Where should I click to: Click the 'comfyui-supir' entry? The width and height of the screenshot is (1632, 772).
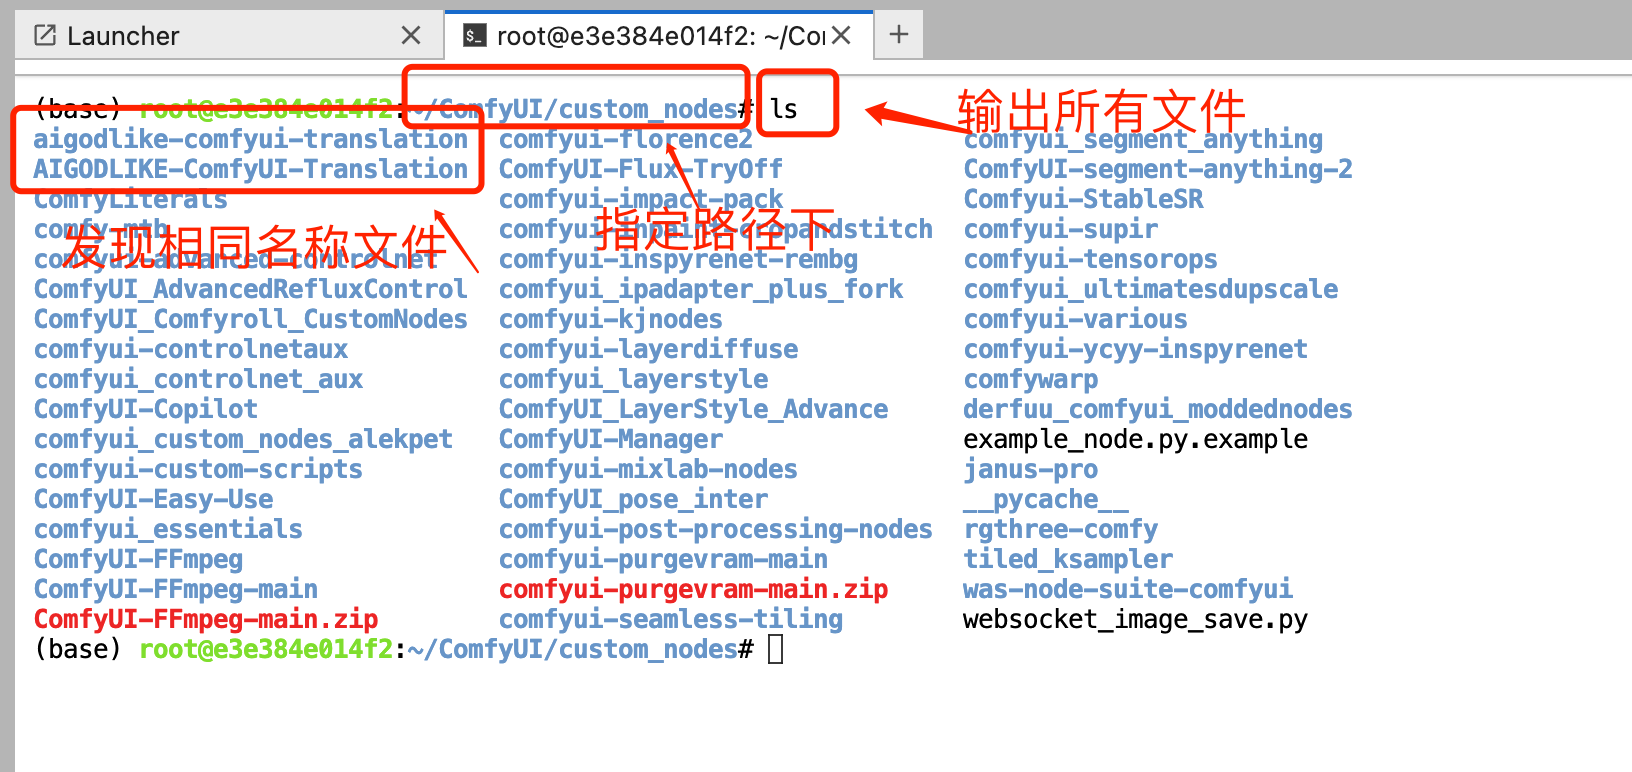pos(1061,229)
